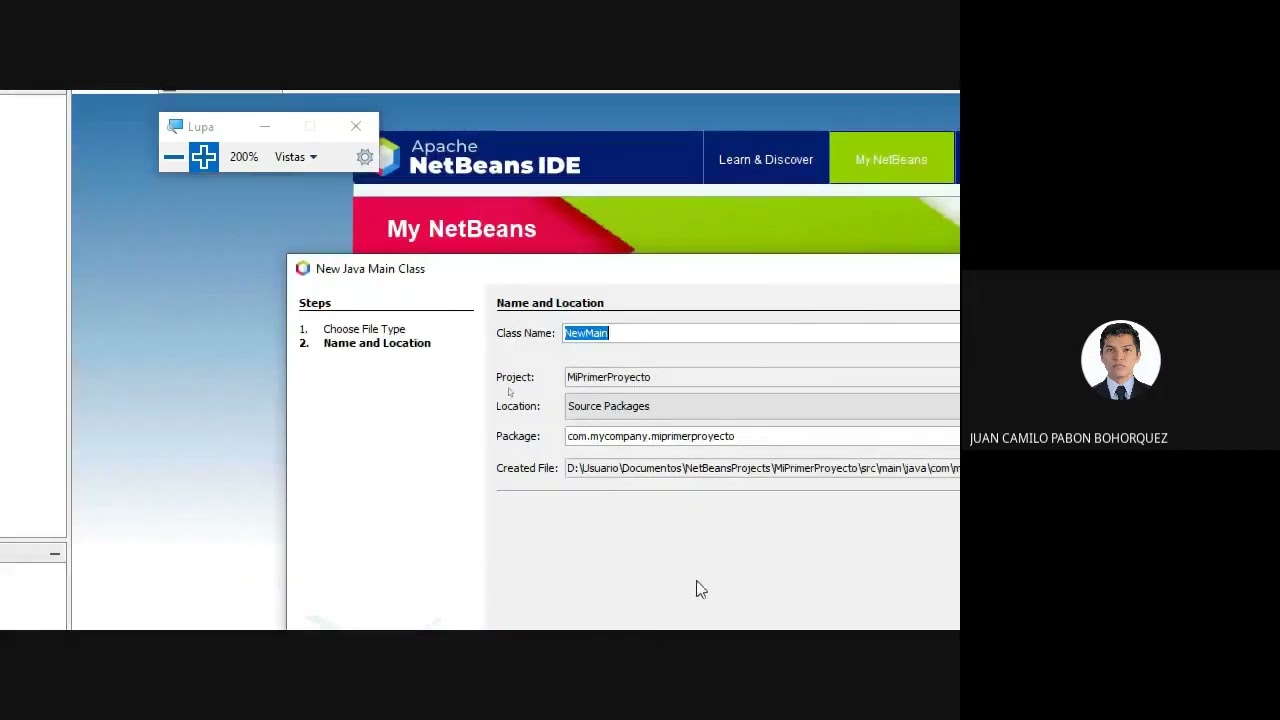This screenshot has height=720, width=1280.
Task: Select step Choose File Type
Action: click(x=364, y=329)
